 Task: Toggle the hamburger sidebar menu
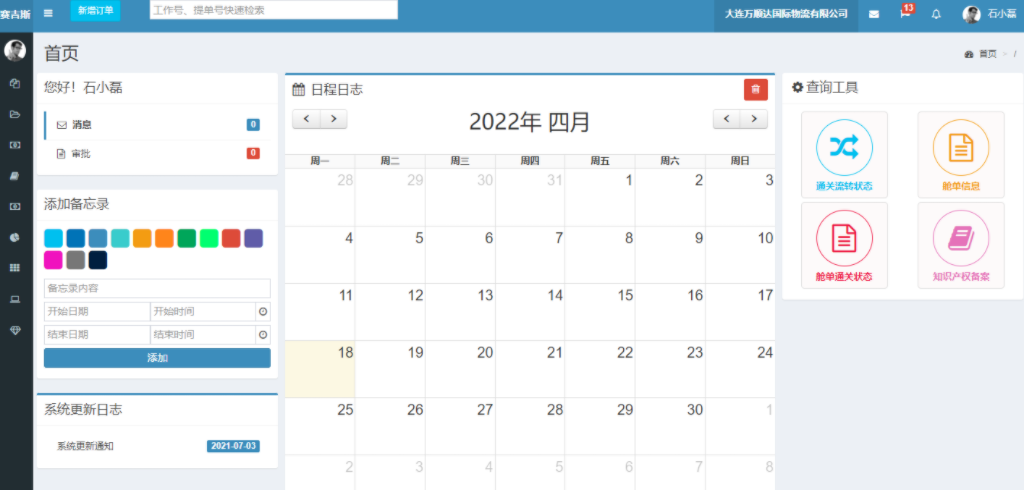[48, 13]
